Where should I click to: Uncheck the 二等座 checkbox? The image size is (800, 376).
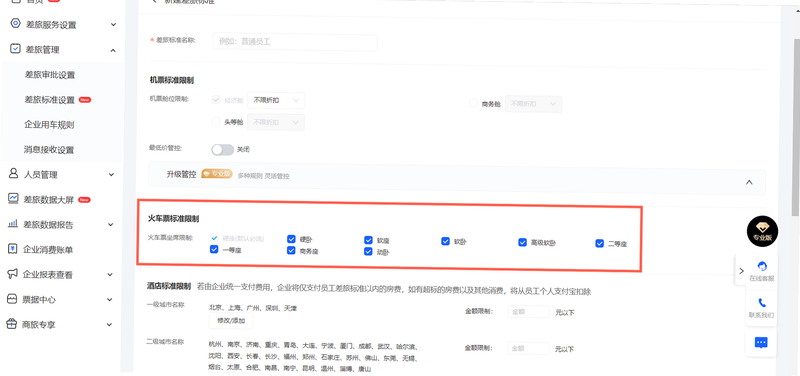click(600, 243)
